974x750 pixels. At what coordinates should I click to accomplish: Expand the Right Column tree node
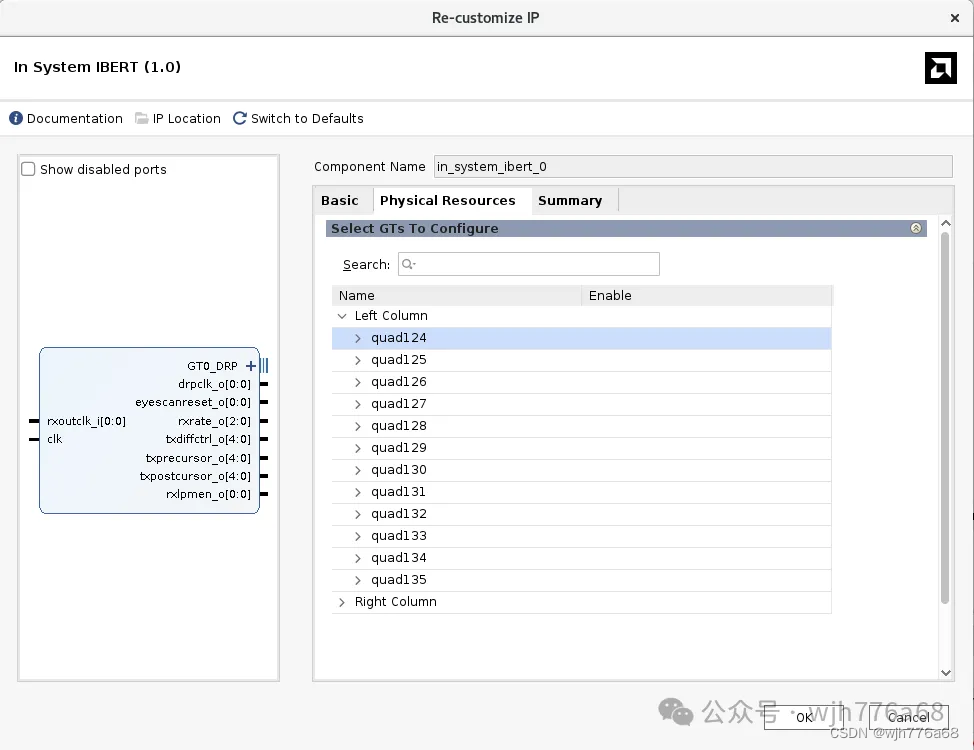342,602
